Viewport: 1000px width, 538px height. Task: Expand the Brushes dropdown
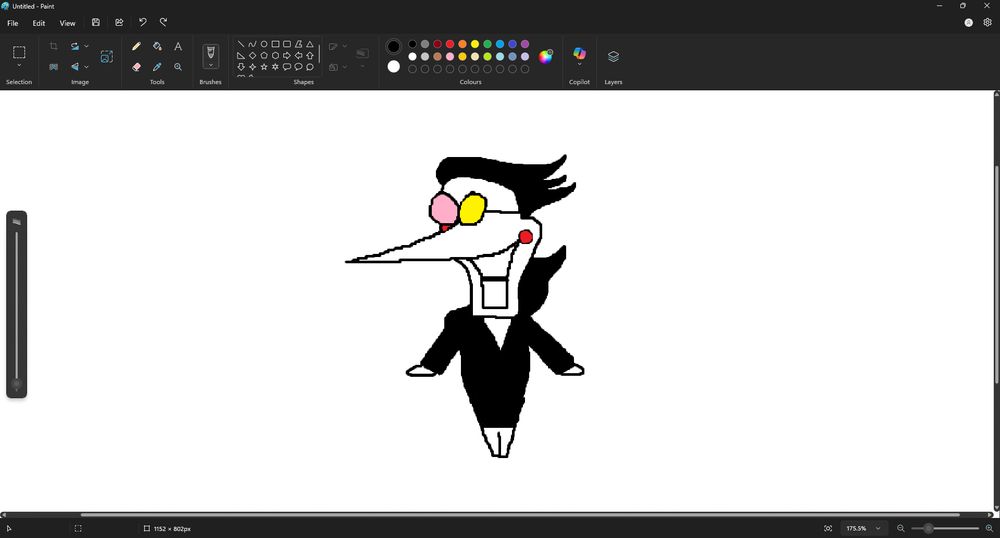click(210, 66)
